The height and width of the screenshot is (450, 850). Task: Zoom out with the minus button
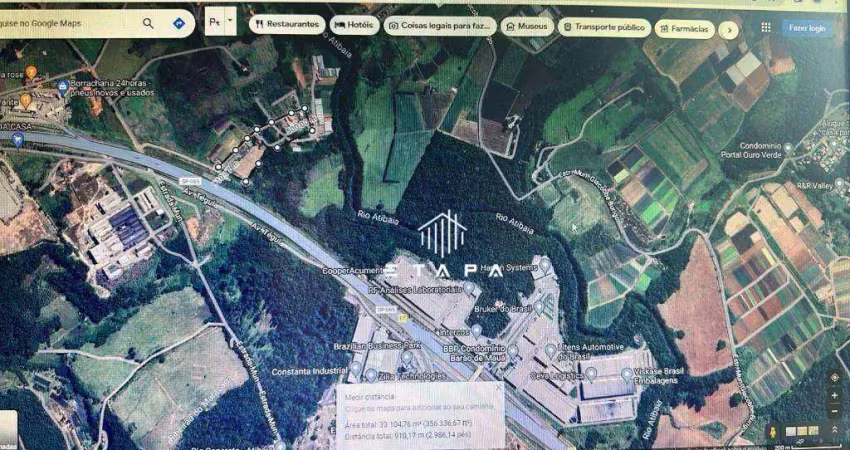click(834, 411)
